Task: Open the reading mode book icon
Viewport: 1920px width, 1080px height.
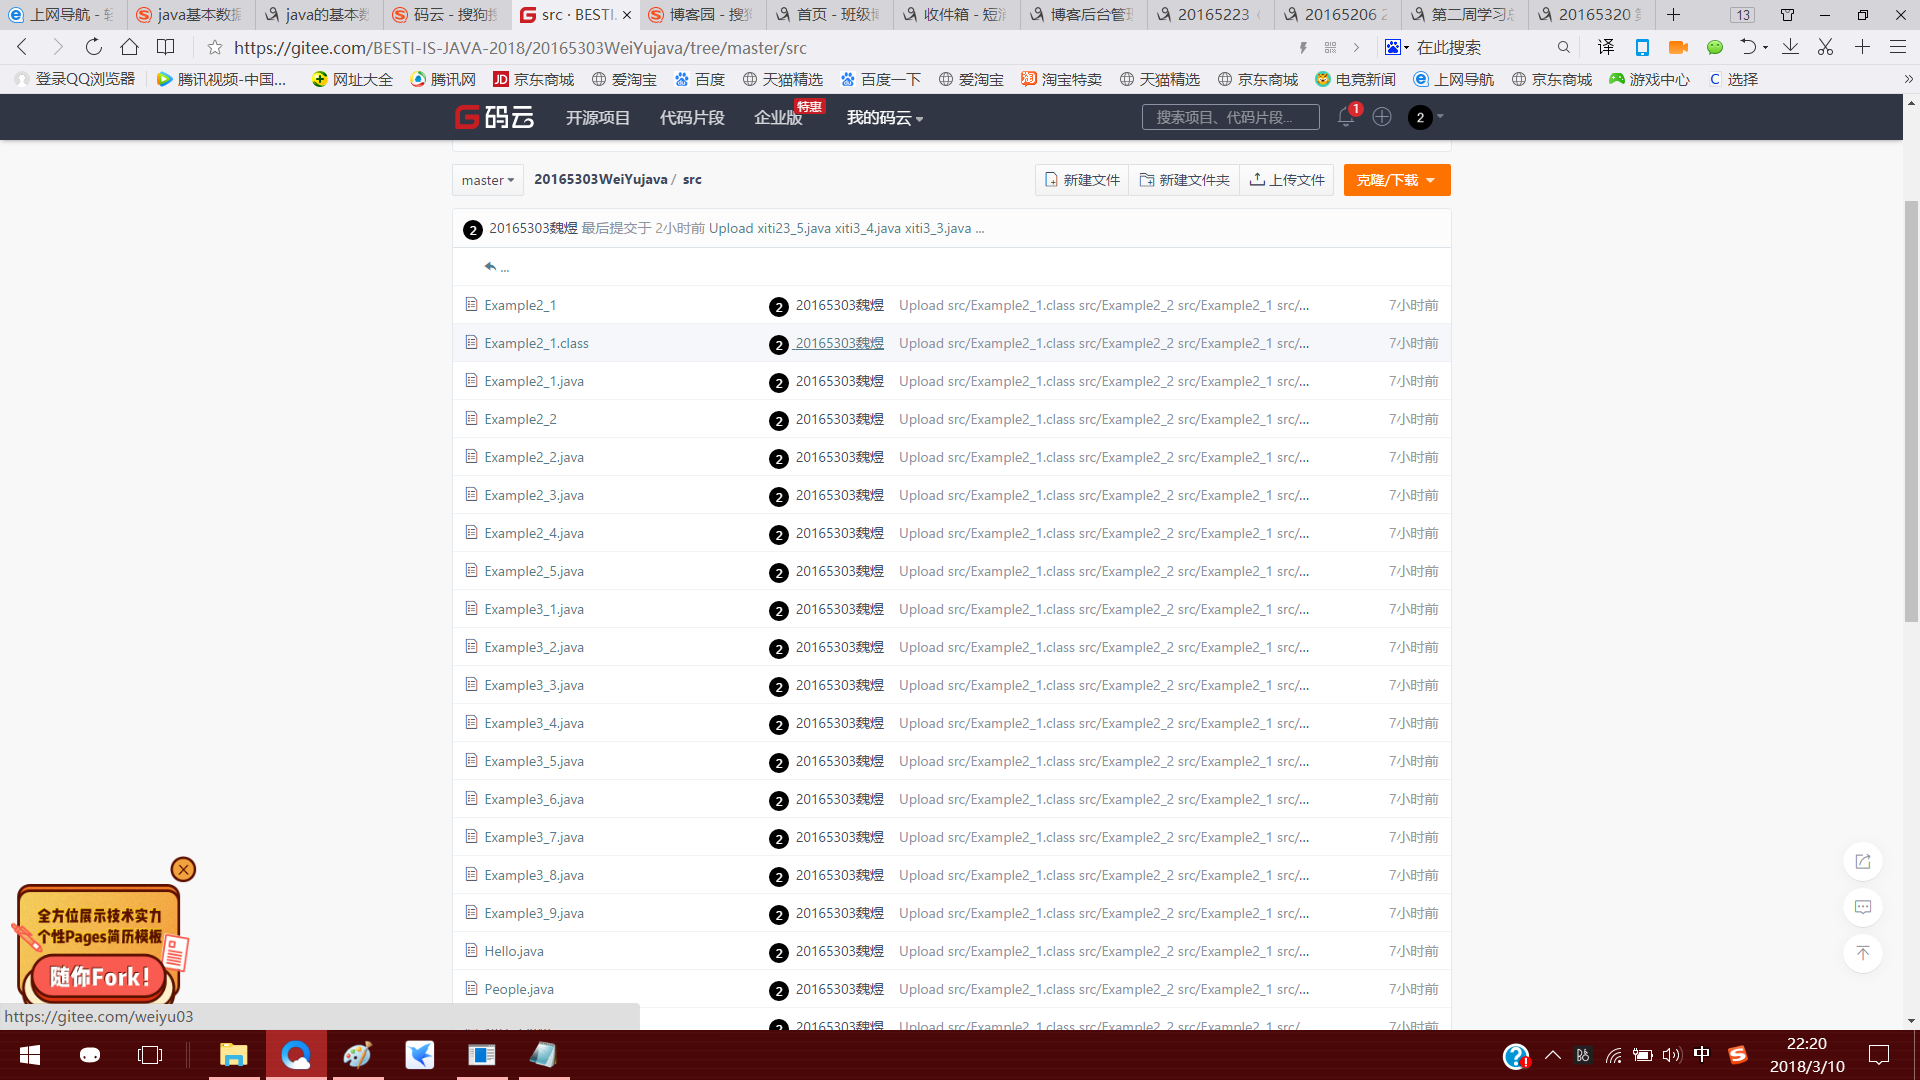Action: pos(165,47)
